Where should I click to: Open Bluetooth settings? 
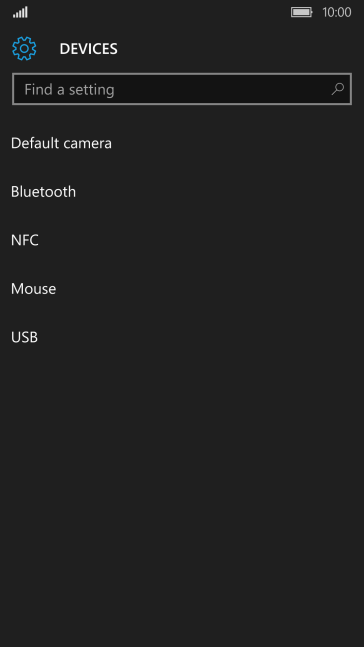coord(182,192)
